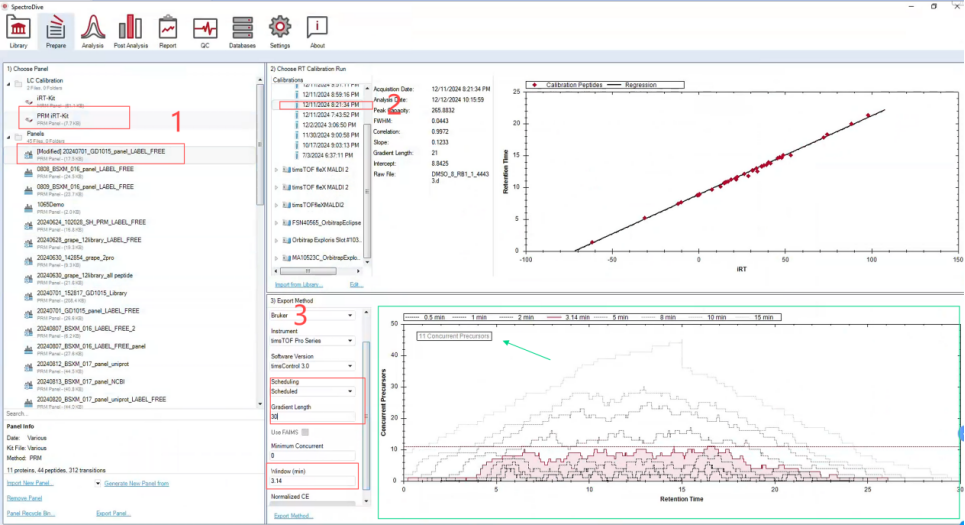Screen dimensions: 965x525
Task: Click Generate New Panel from link
Action: coord(137,483)
